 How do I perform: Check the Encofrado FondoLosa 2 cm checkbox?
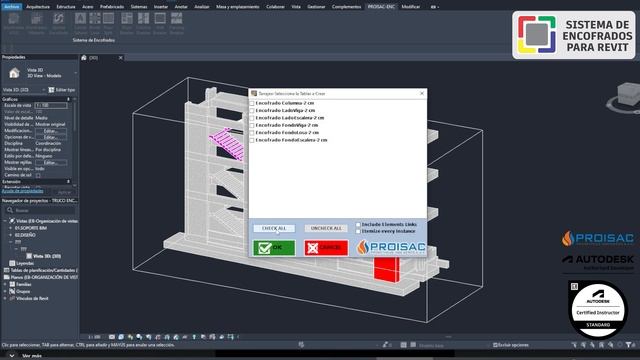point(252,133)
